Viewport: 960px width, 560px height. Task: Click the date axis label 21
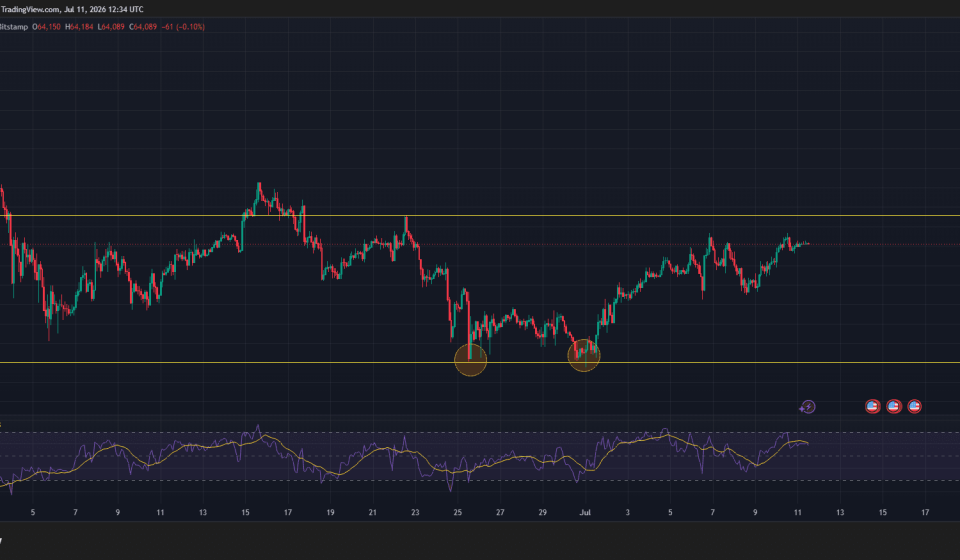click(x=372, y=512)
